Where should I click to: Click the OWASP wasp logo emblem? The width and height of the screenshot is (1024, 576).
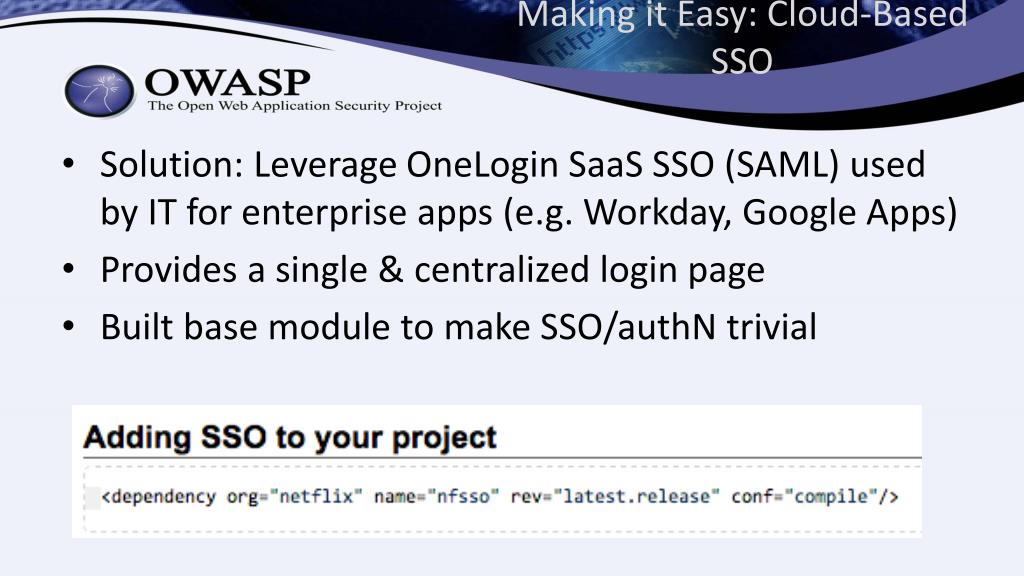pyautogui.click(x=99, y=91)
